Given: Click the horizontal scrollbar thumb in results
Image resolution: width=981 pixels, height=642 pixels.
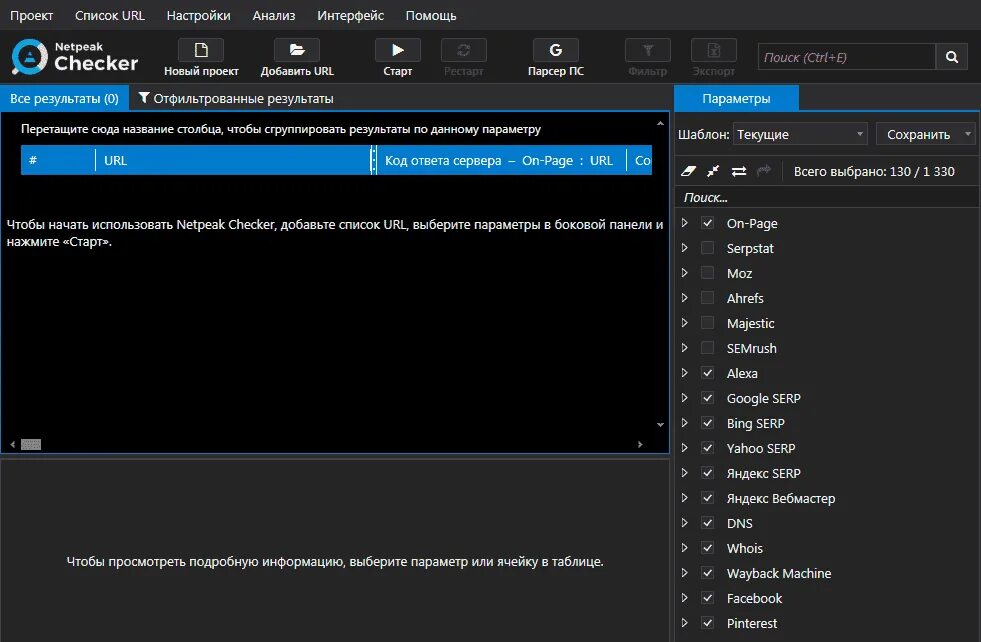Looking at the screenshot, I should (31, 444).
